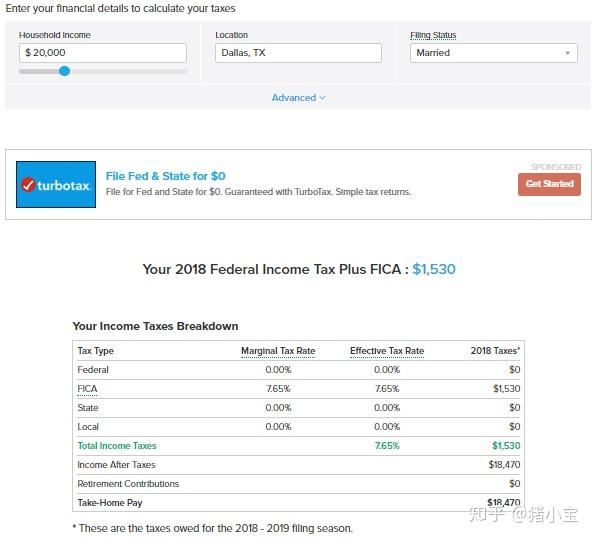Click the household income slider handle
594x540 pixels.
tap(64, 71)
